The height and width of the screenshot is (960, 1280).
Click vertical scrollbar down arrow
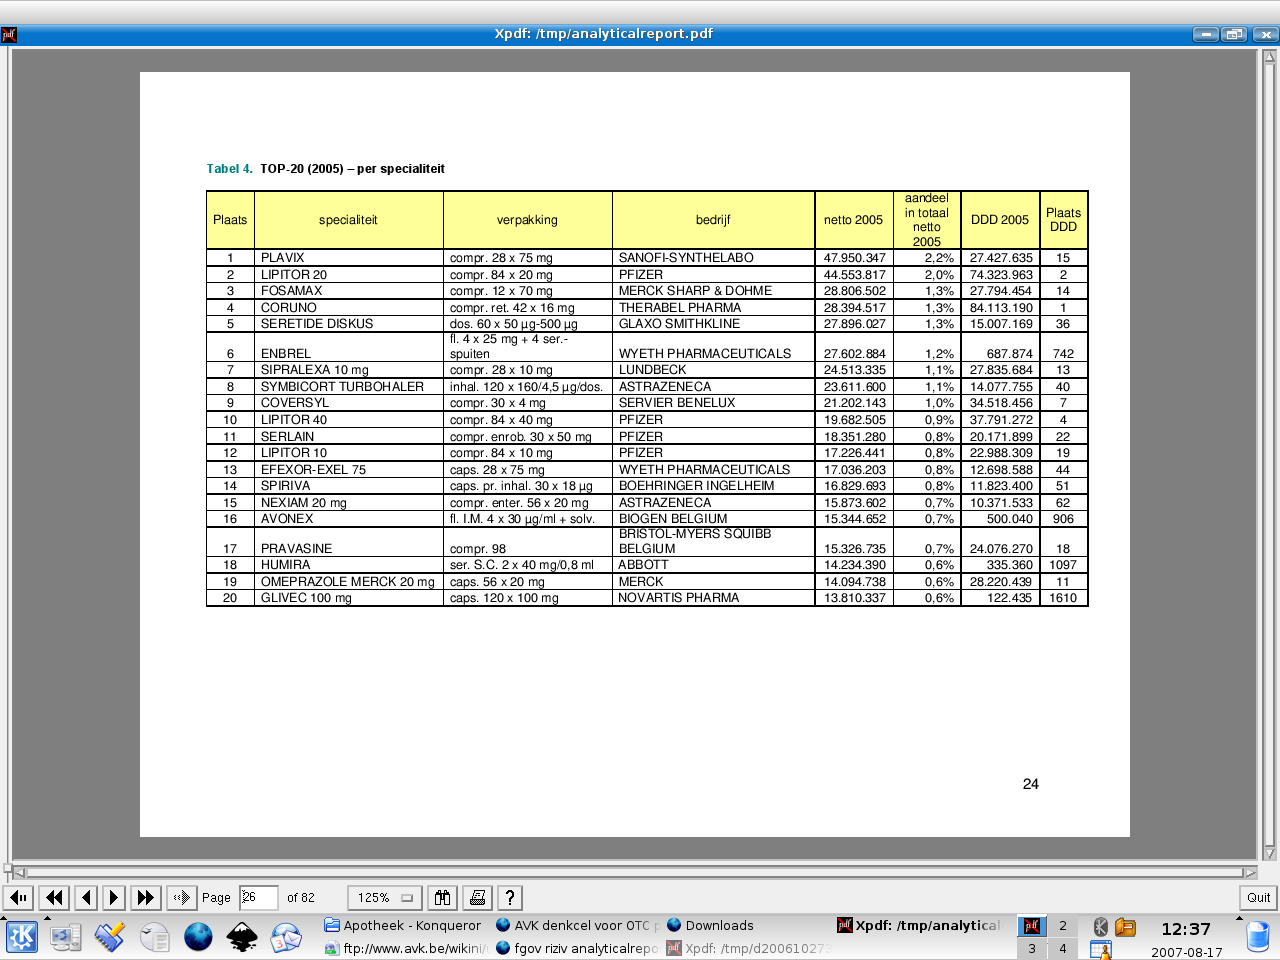(x=1270, y=853)
